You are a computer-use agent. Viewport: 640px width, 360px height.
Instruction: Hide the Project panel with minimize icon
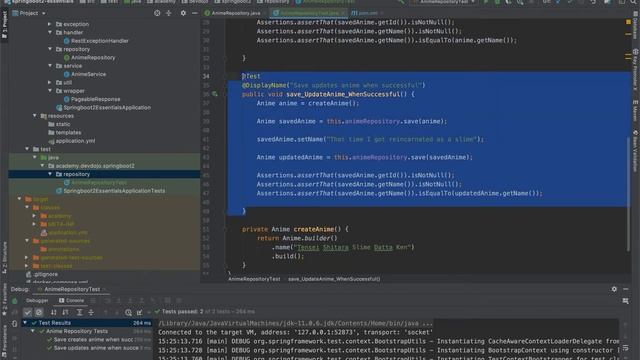click(195, 13)
